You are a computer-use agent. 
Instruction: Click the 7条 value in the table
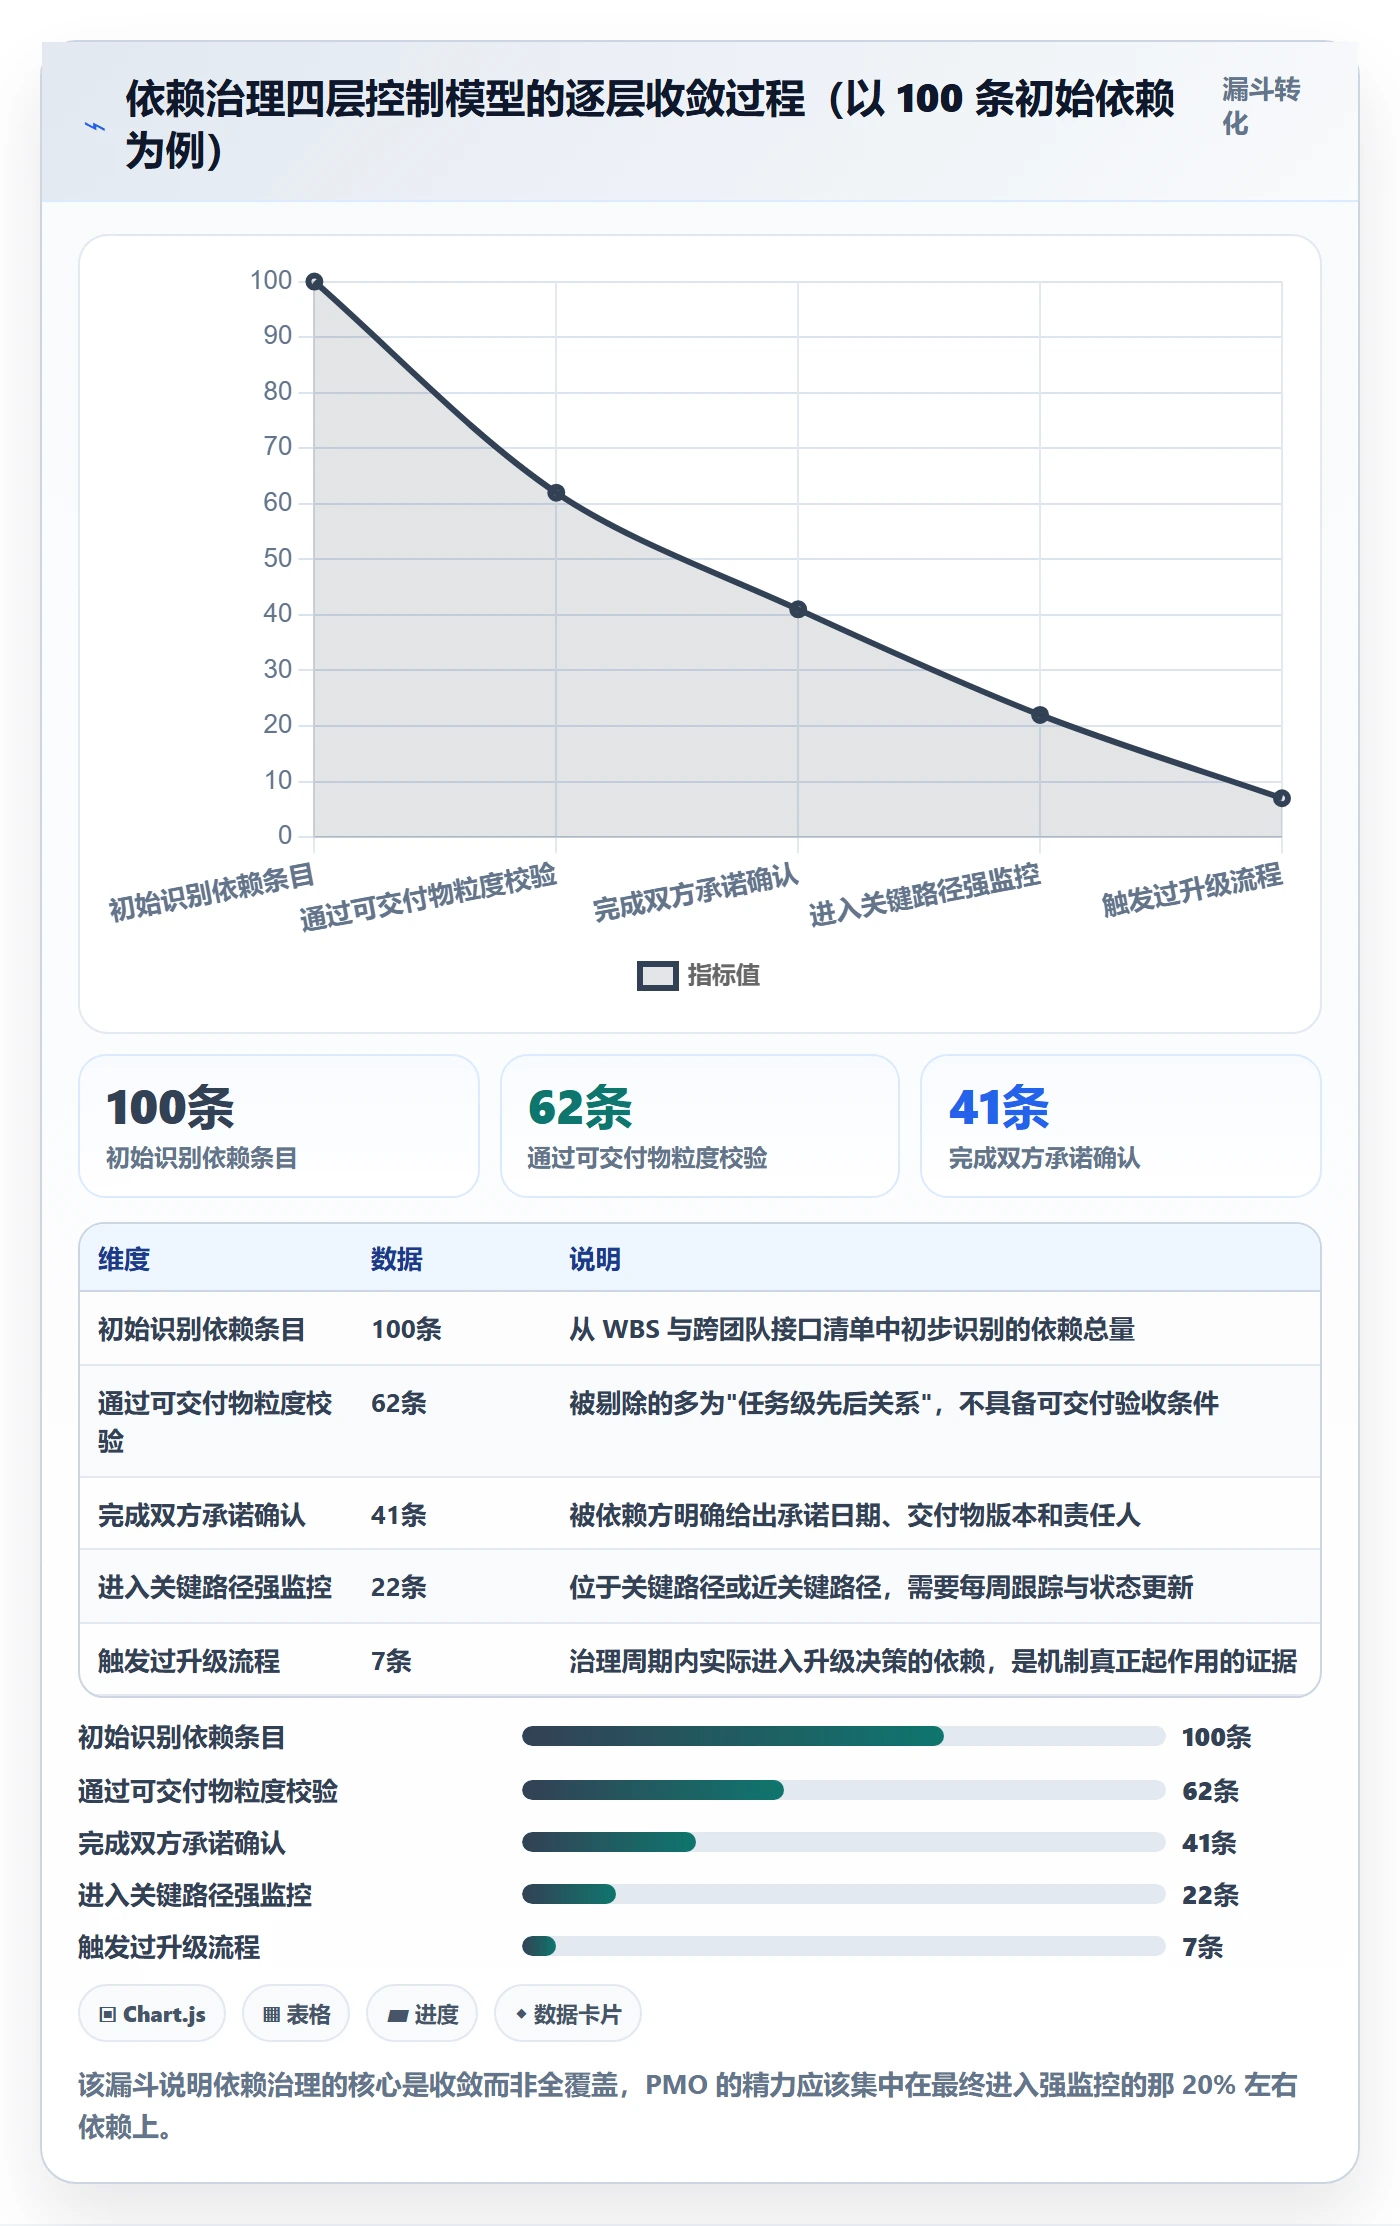(x=391, y=1661)
